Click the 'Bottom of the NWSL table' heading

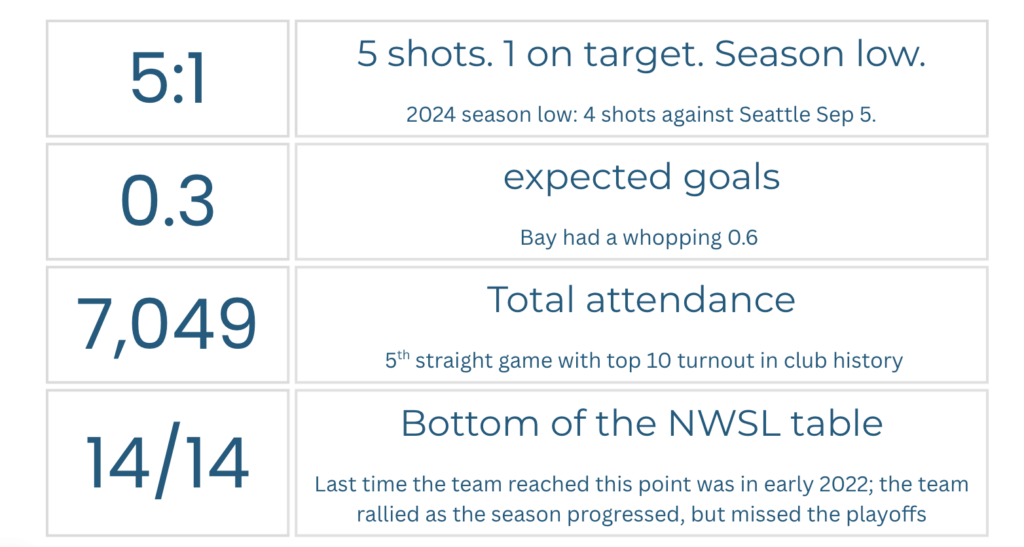tap(641, 424)
